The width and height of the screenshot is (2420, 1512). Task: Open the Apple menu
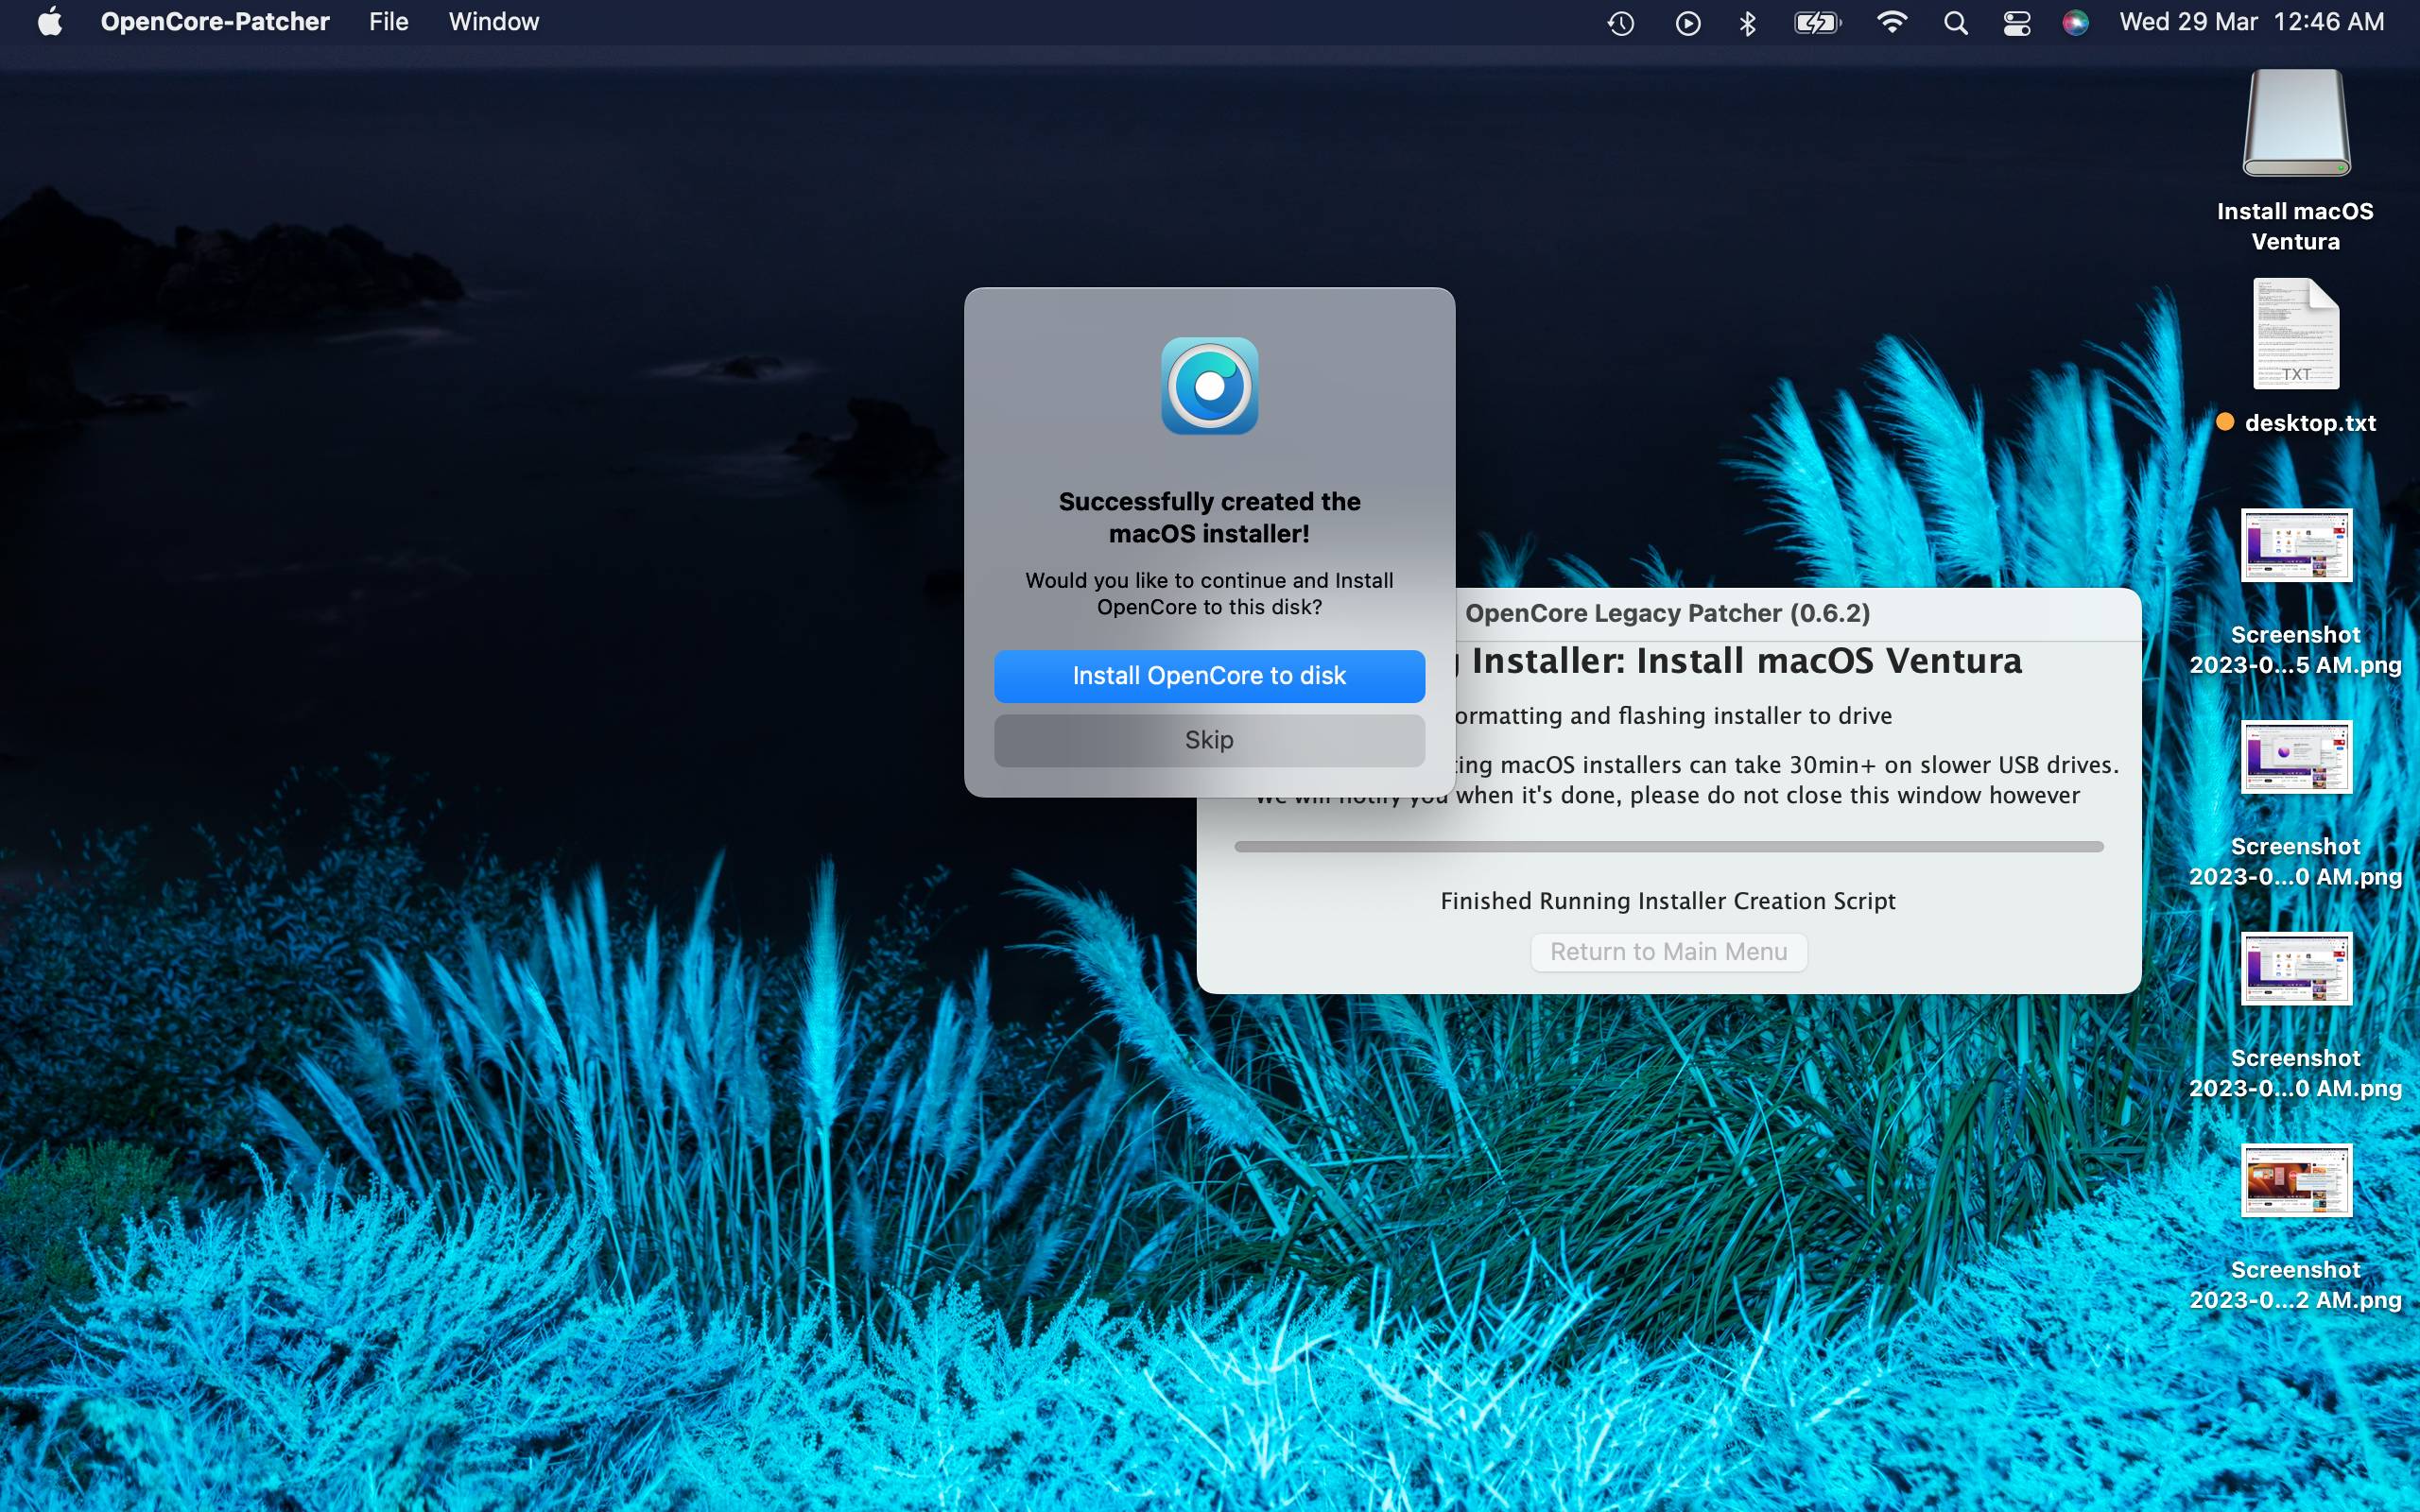50,22
